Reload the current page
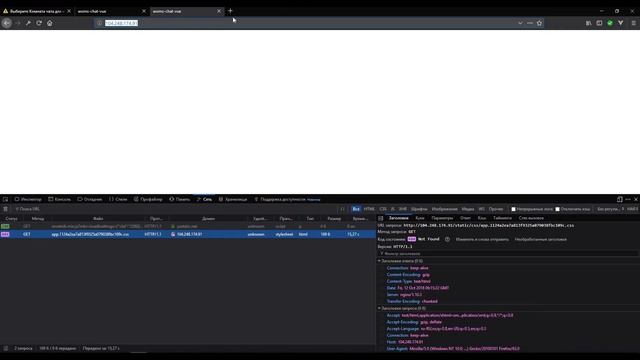 click(39, 23)
